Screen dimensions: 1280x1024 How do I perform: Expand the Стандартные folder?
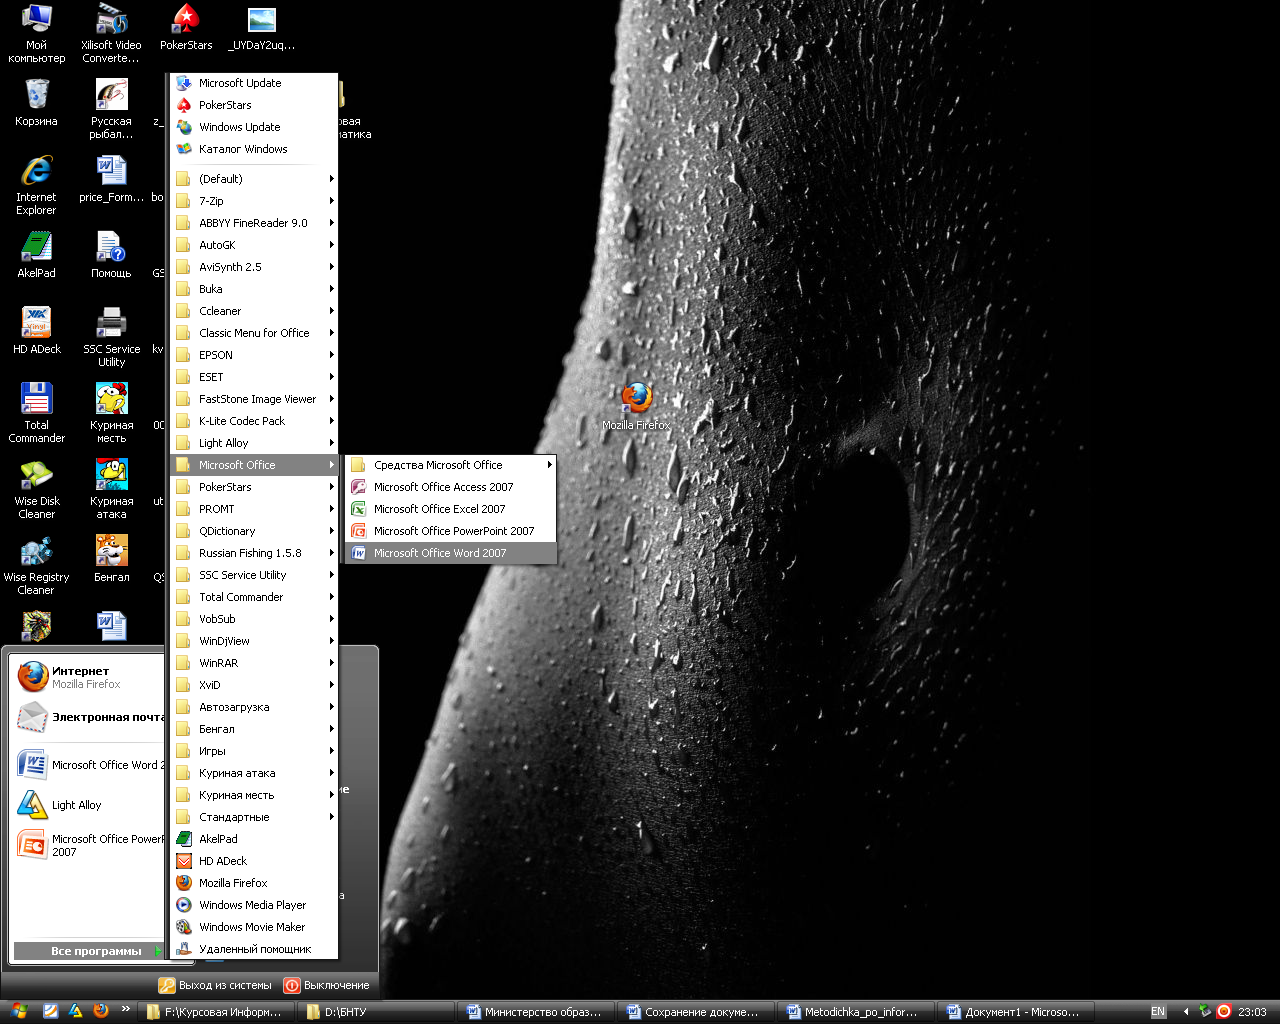coord(254,817)
